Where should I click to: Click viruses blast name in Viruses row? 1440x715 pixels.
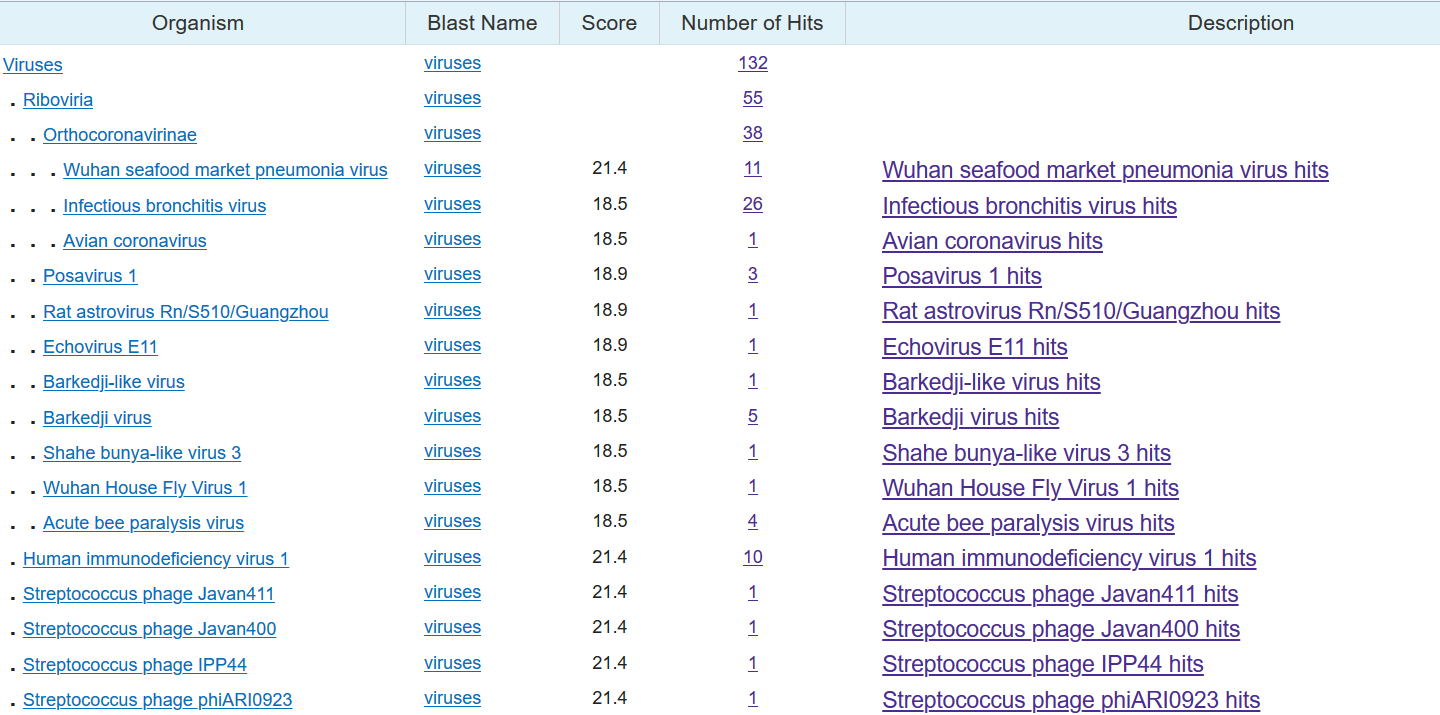452,63
